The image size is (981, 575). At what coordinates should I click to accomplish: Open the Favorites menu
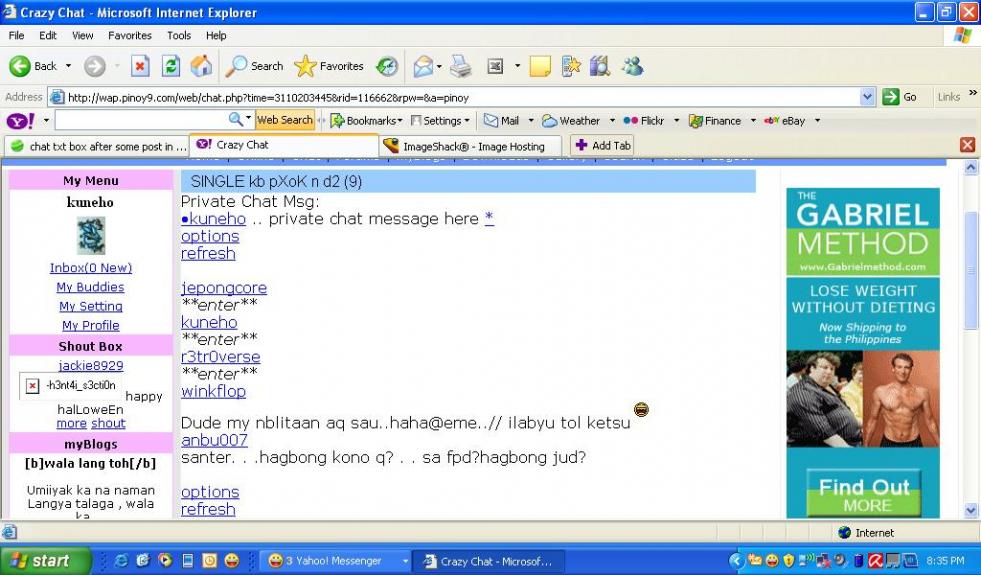pyautogui.click(x=130, y=35)
